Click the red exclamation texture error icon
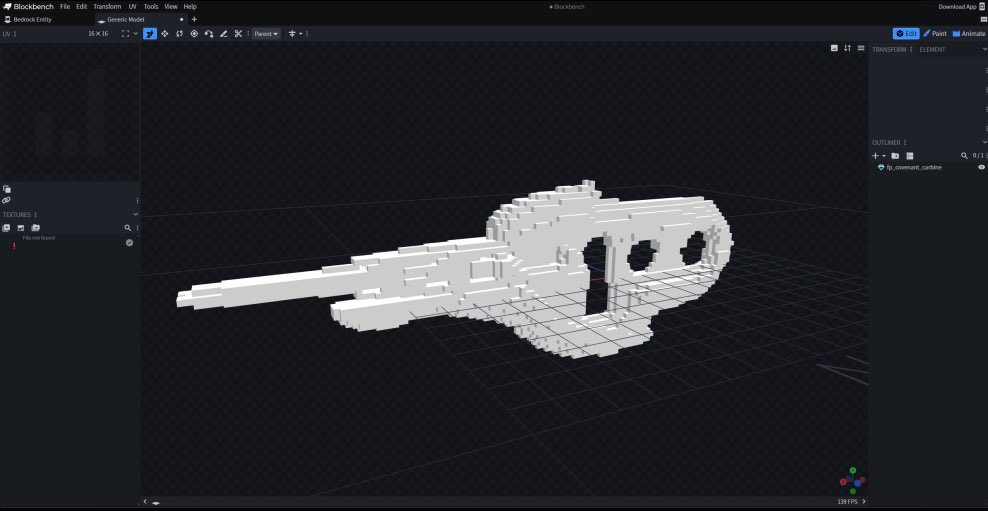Image resolution: width=988 pixels, height=511 pixels. click(x=14, y=246)
